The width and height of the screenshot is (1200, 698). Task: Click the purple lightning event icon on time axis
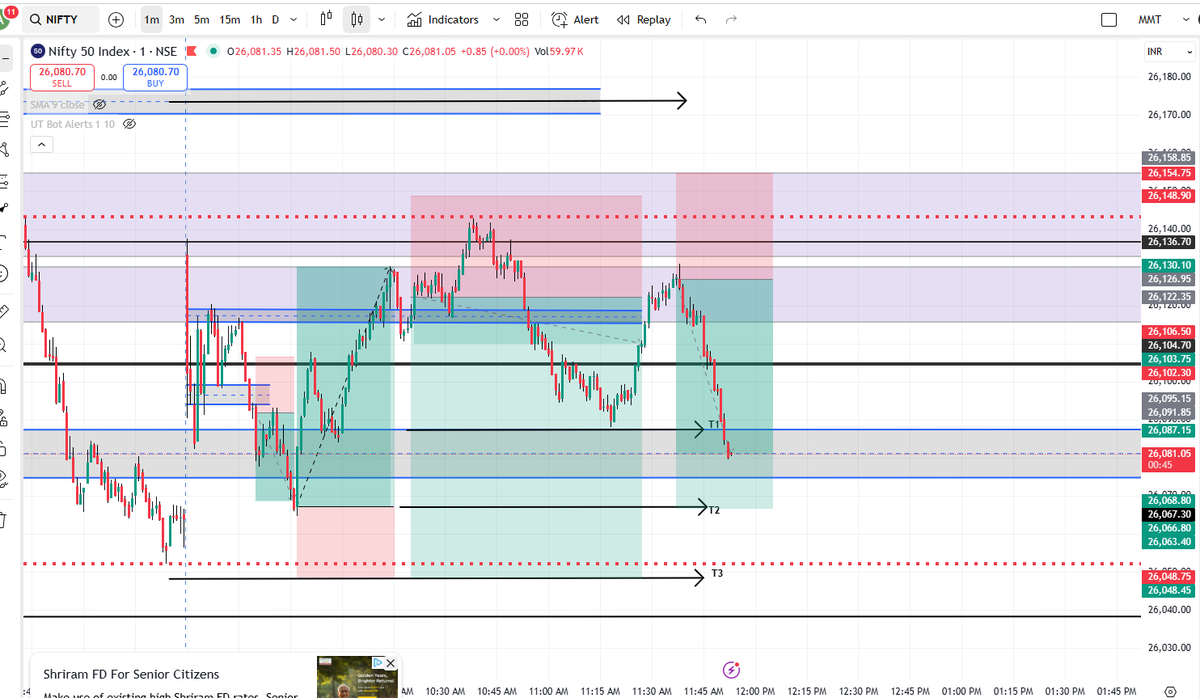[730, 669]
